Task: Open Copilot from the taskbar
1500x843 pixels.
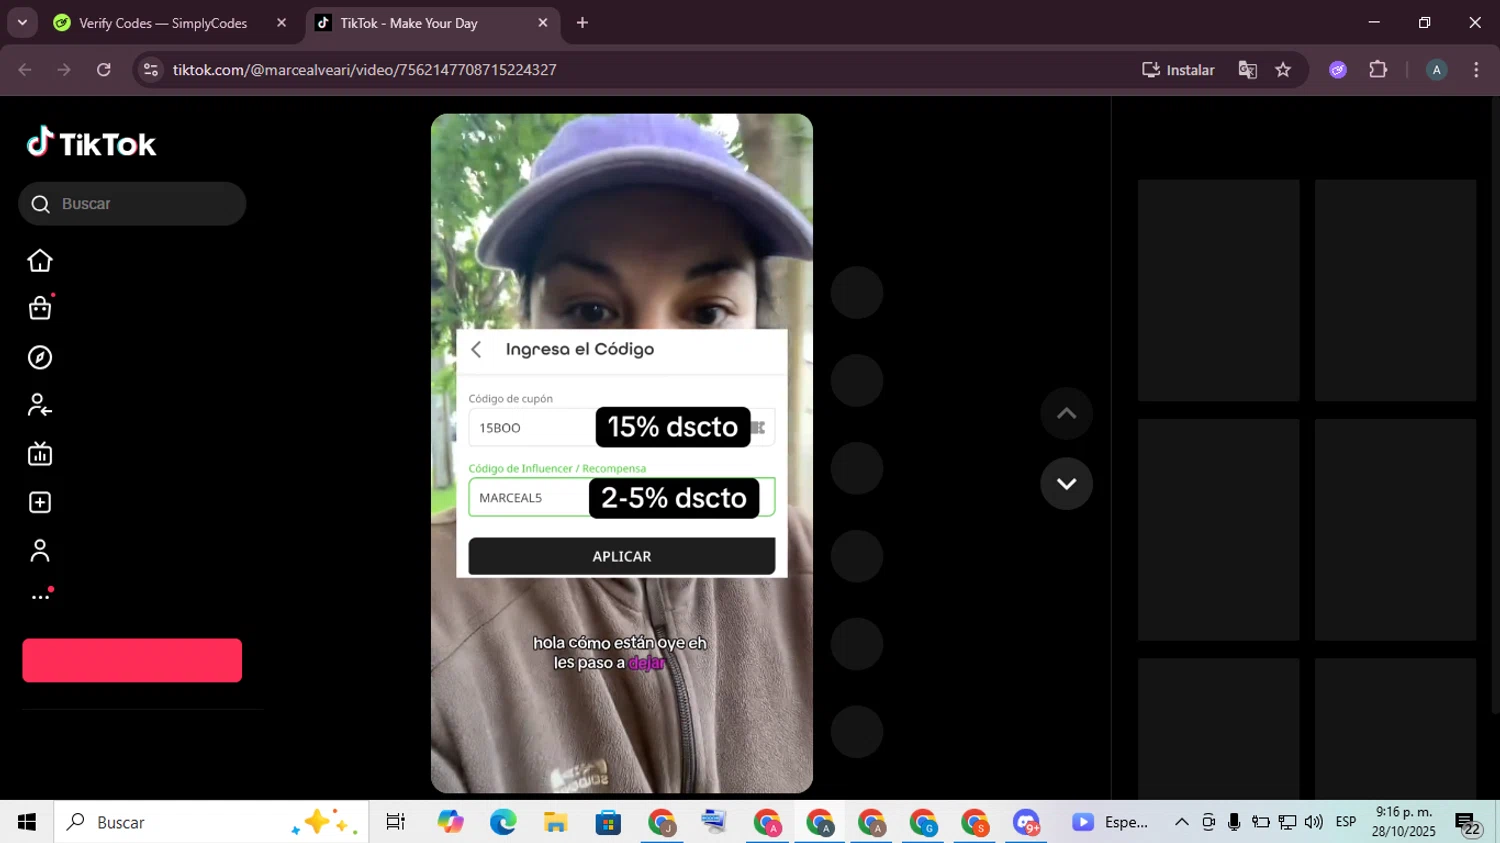Action: pos(451,822)
